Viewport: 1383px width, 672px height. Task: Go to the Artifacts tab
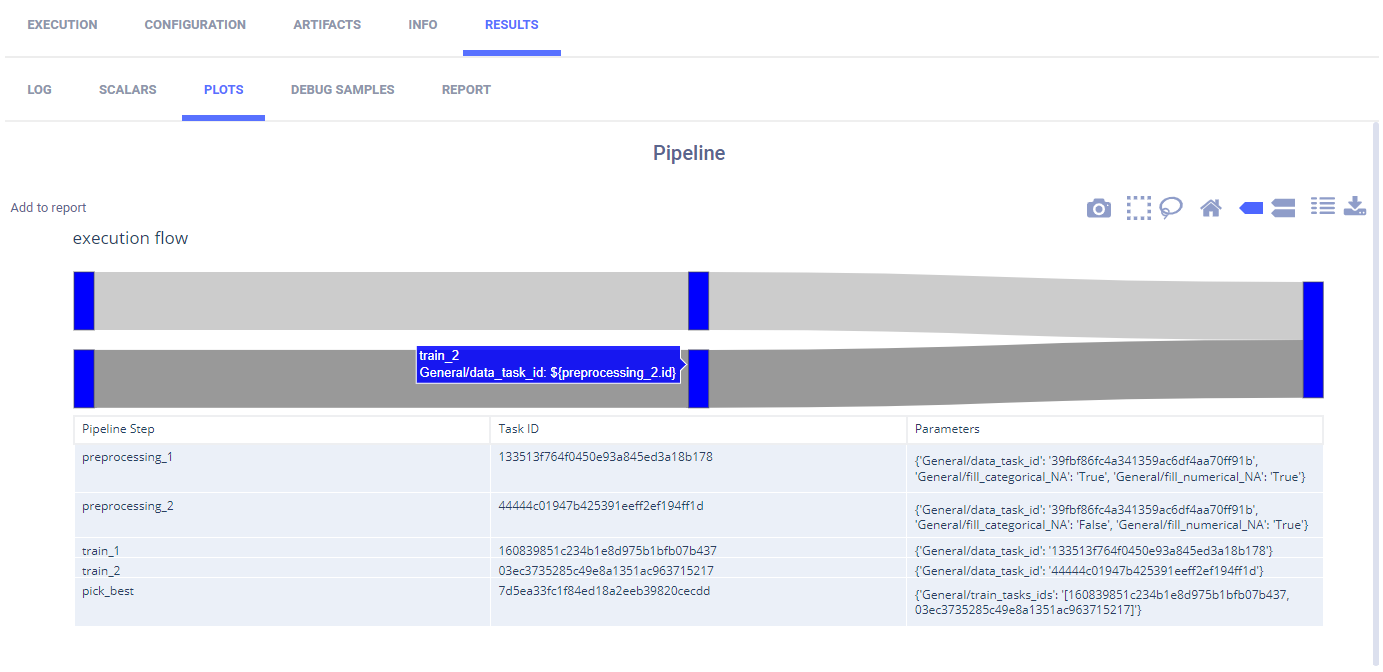click(x=327, y=25)
